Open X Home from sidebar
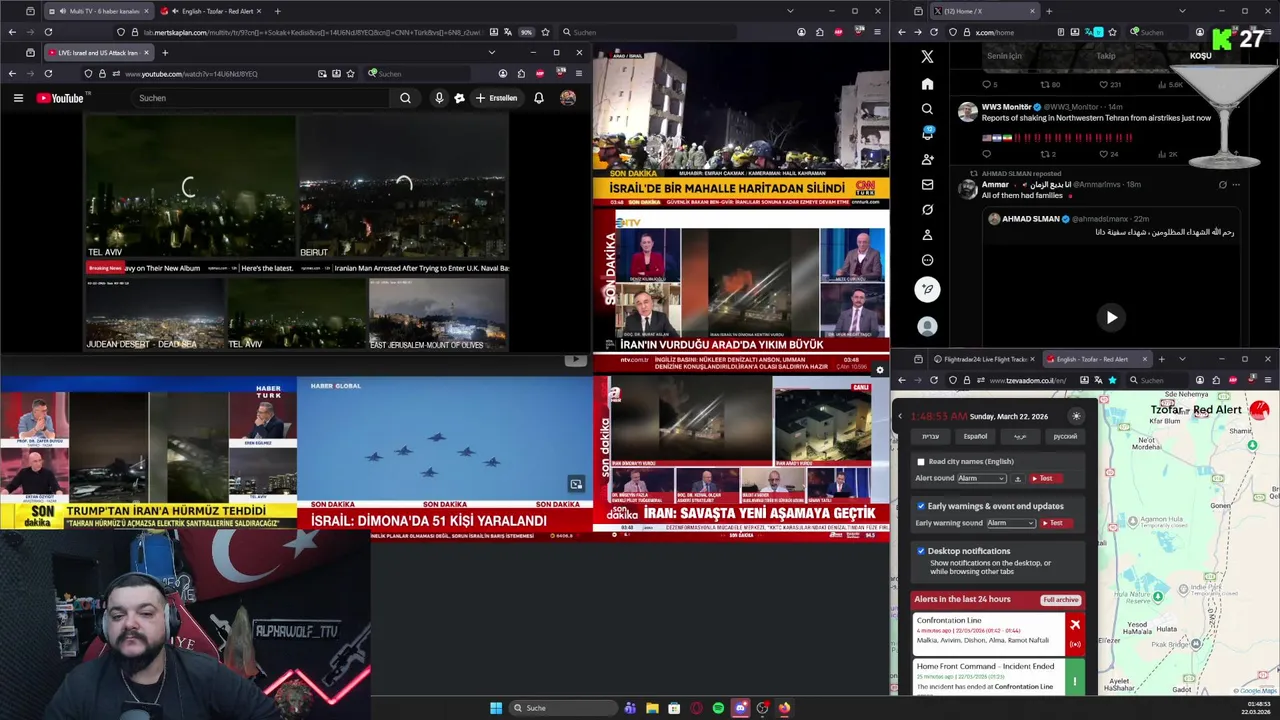 coord(927,84)
